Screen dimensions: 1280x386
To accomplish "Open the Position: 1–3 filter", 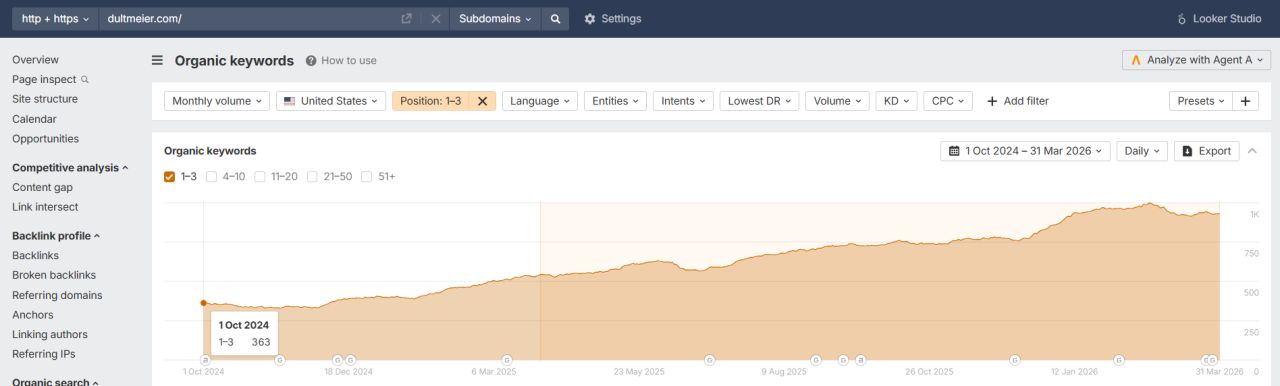I will tap(431, 101).
